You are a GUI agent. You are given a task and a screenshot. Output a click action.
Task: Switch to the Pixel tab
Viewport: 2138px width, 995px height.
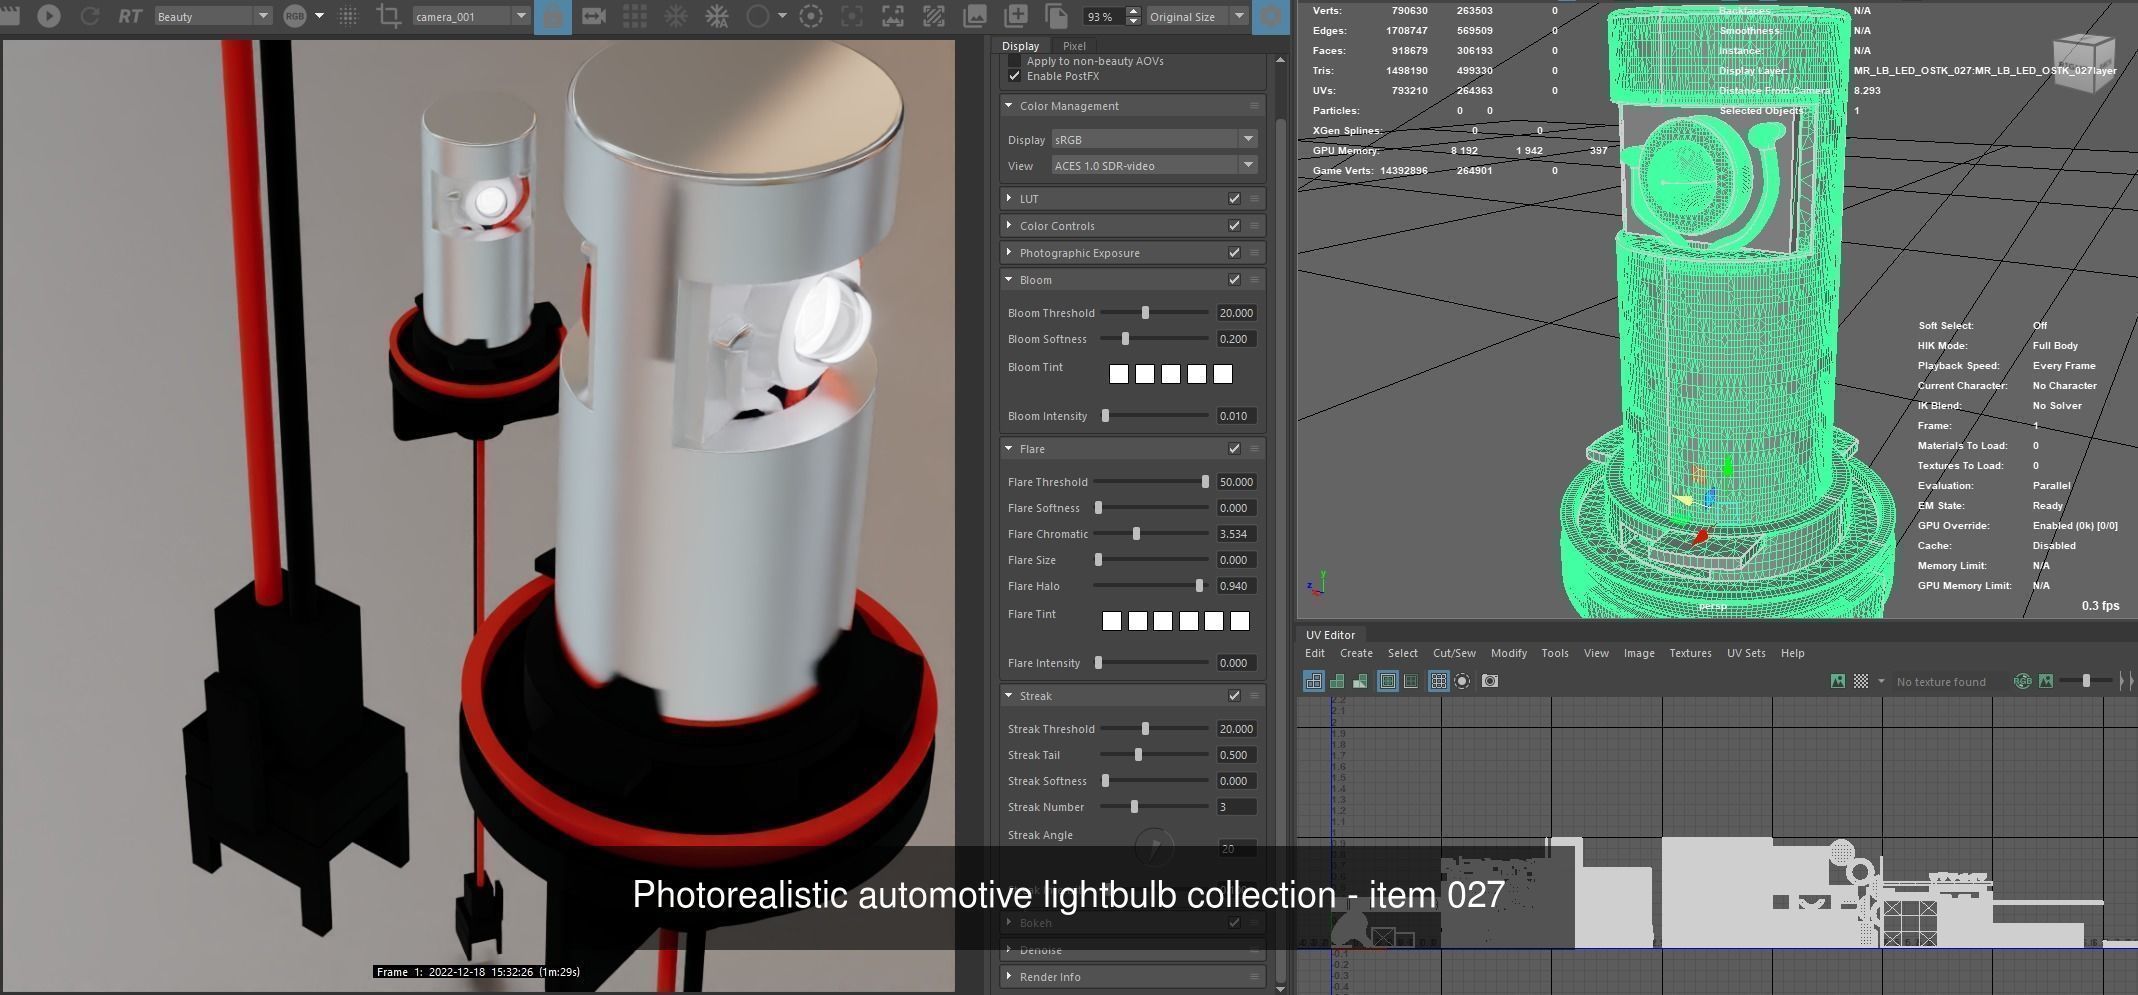click(x=1074, y=46)
